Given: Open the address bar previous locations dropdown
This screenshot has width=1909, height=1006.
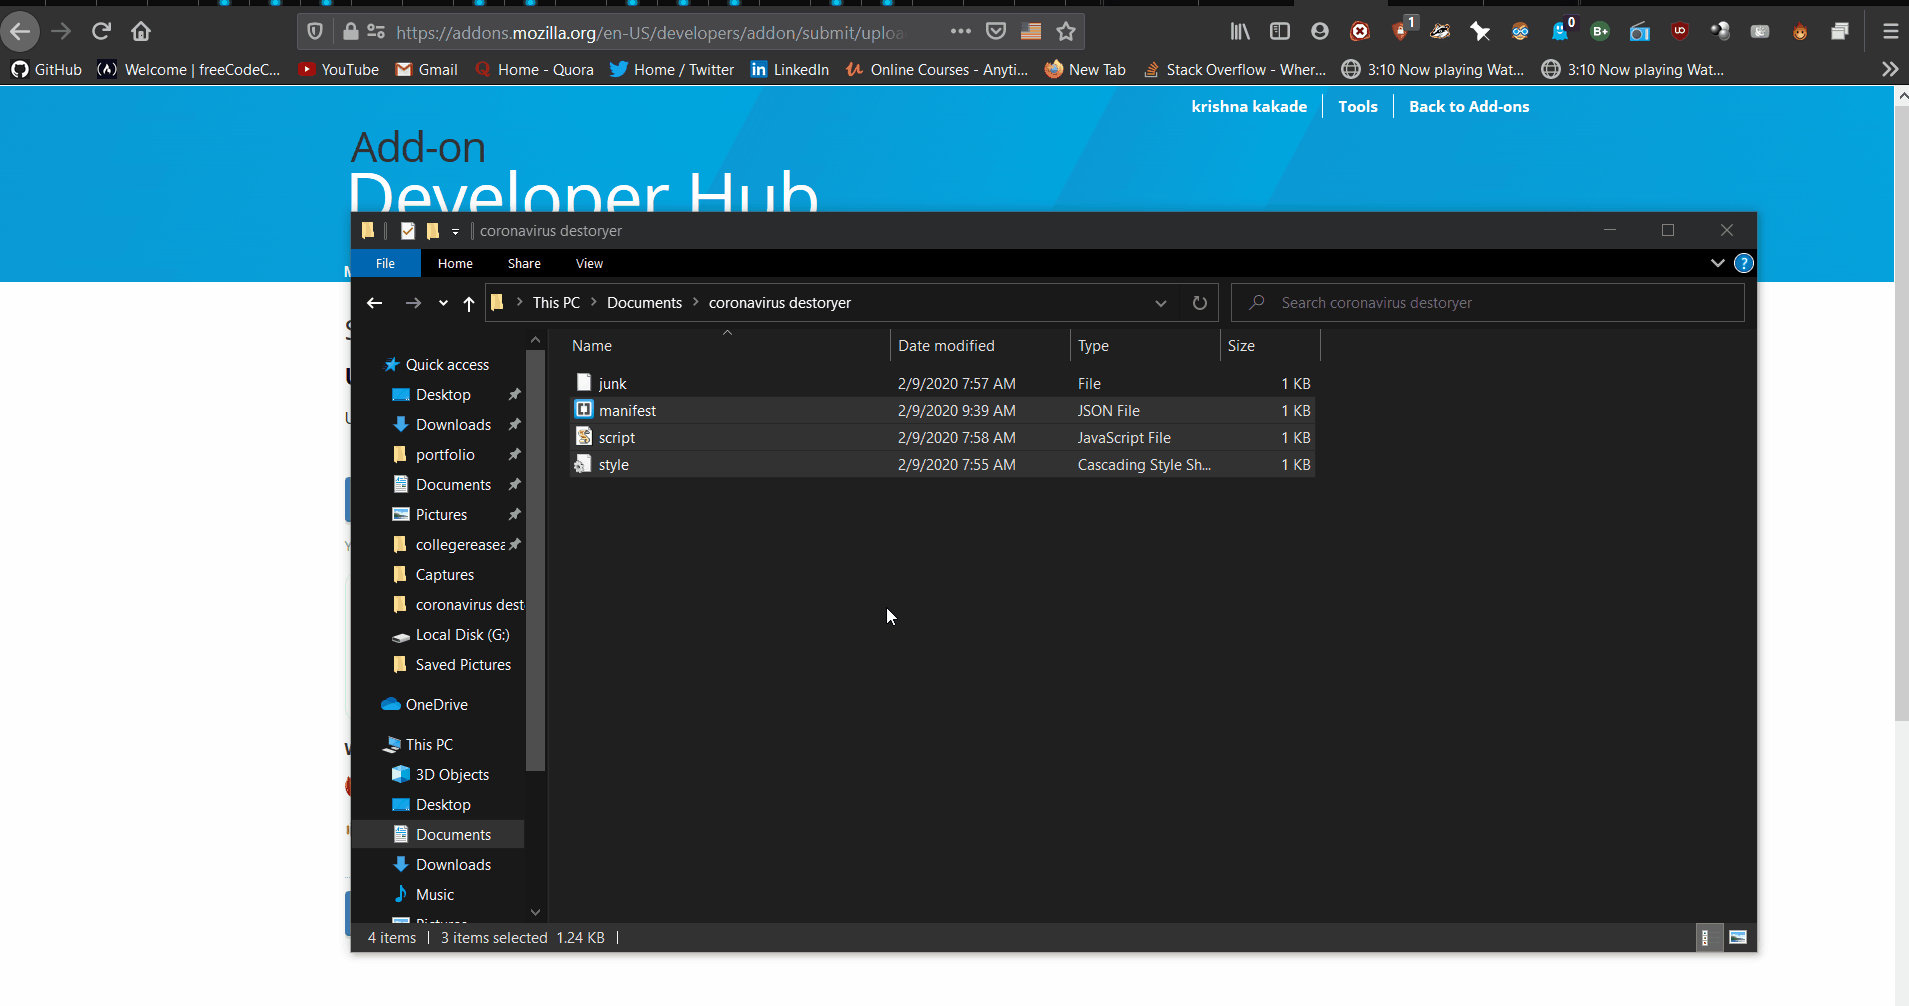Looking at the screenshot, I should coord(1160,303).
